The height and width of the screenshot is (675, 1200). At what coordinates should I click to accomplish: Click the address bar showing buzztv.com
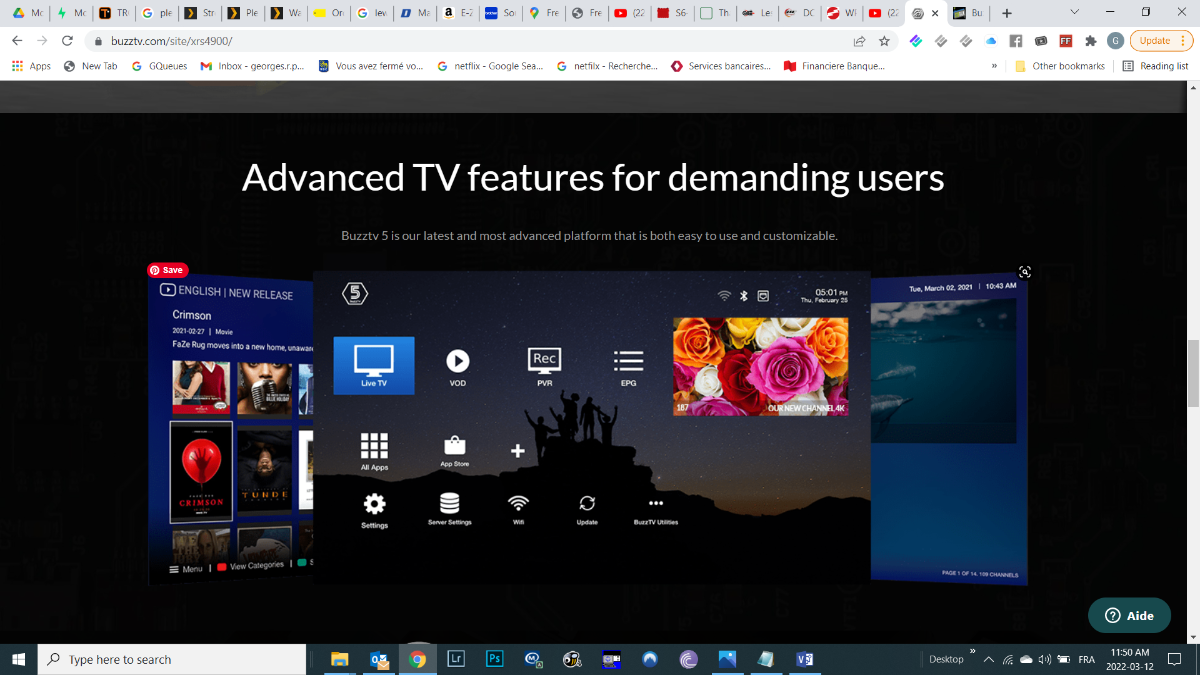tap(470, 41)
